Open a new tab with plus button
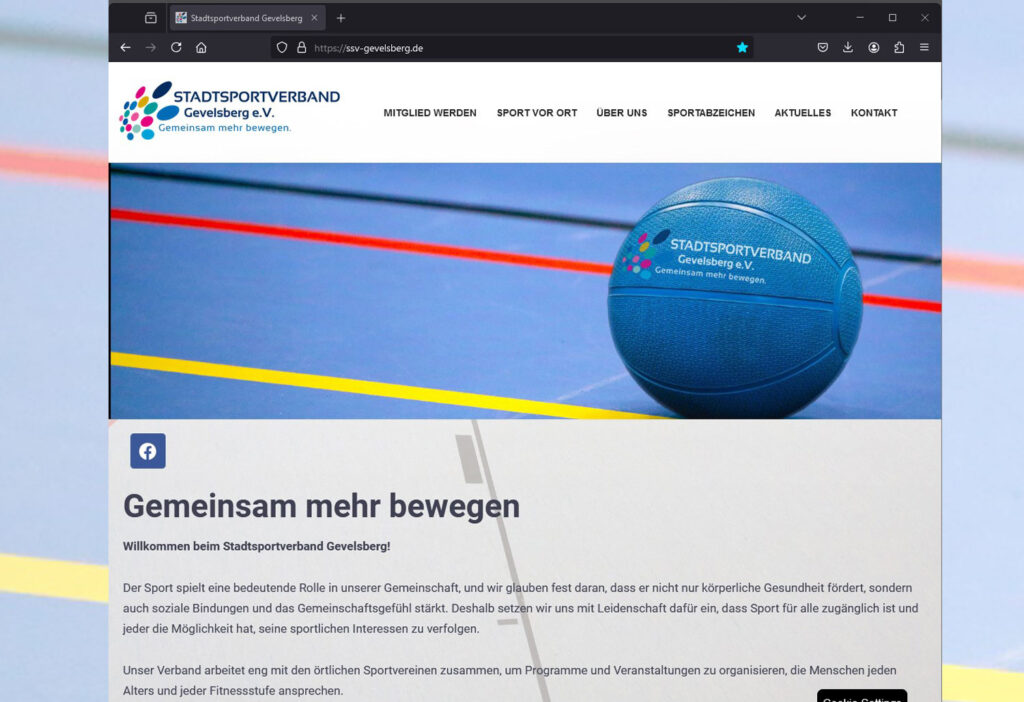This screenshot has width=1024, height=702. [341, 18]
